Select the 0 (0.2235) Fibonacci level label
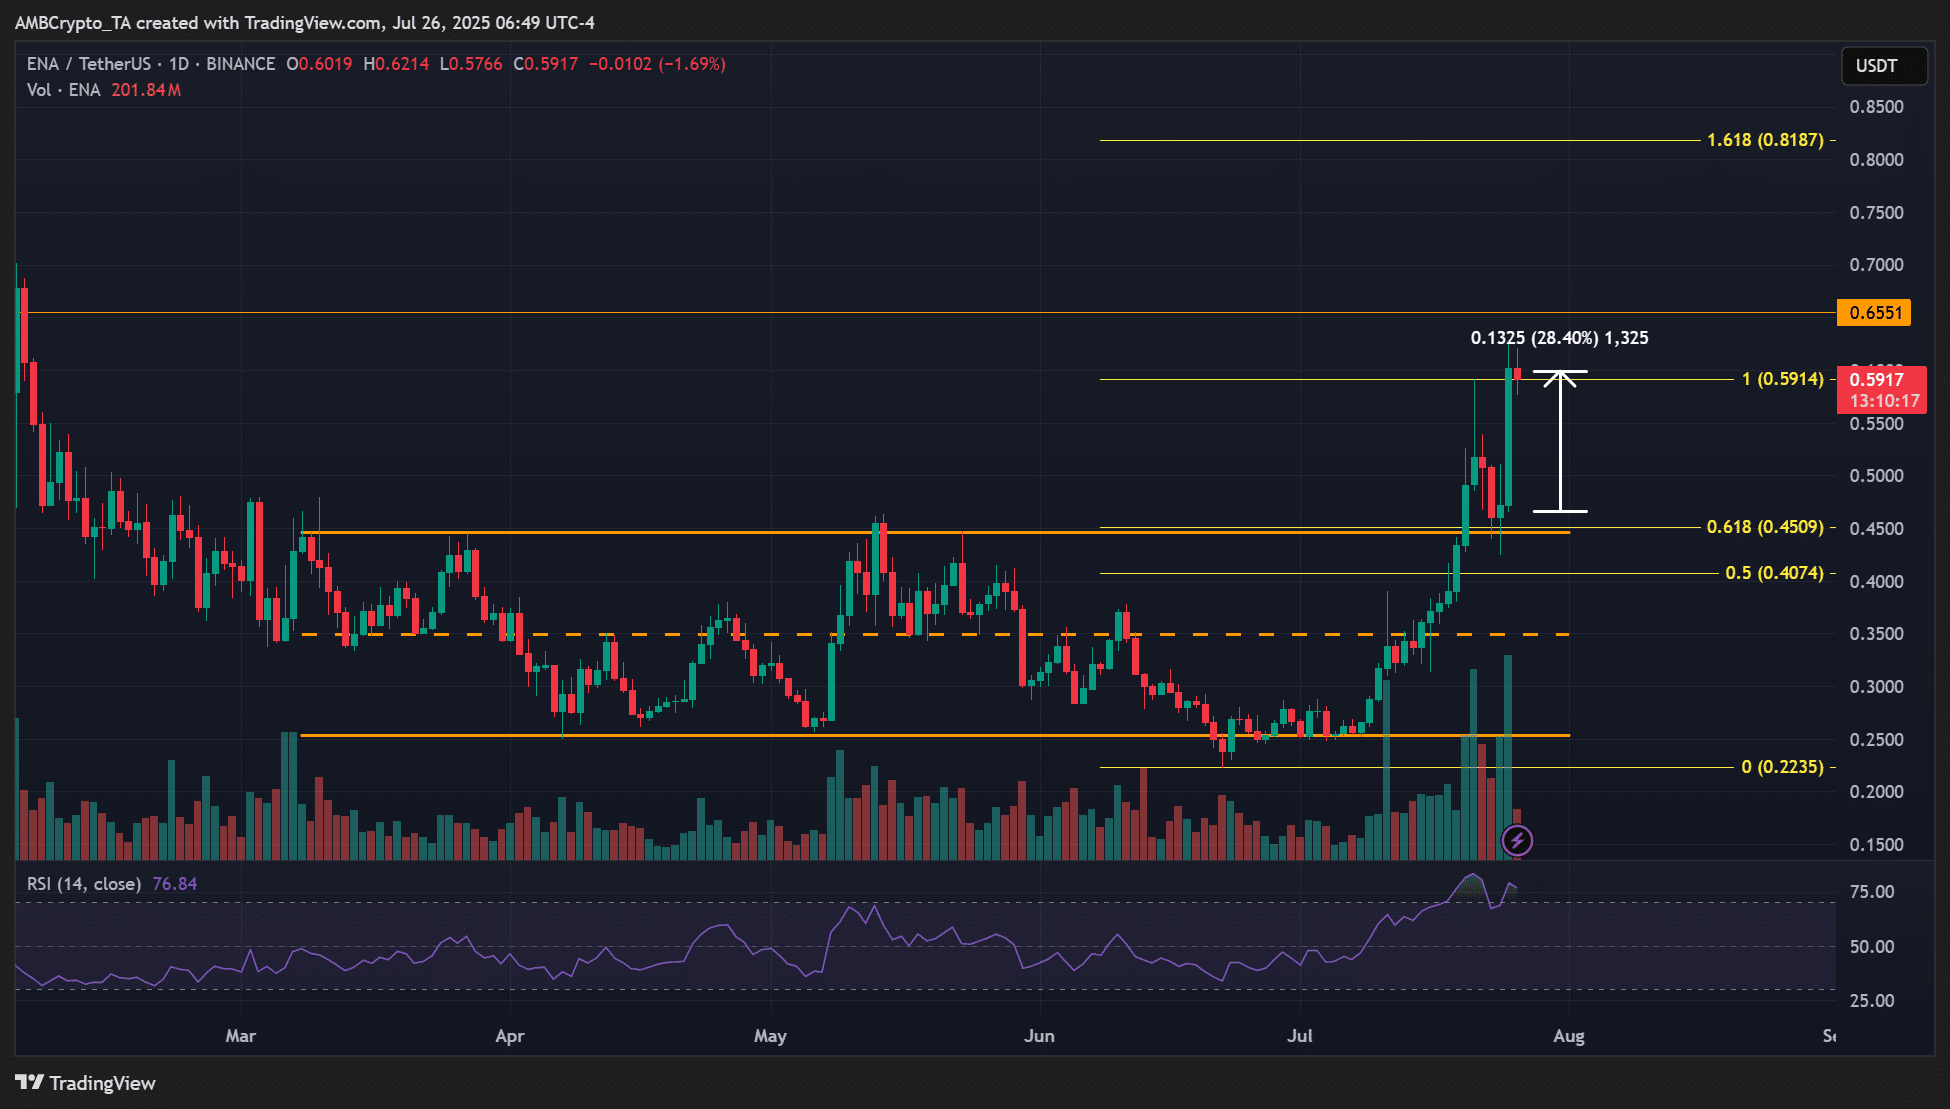 tap(1782, 767)
